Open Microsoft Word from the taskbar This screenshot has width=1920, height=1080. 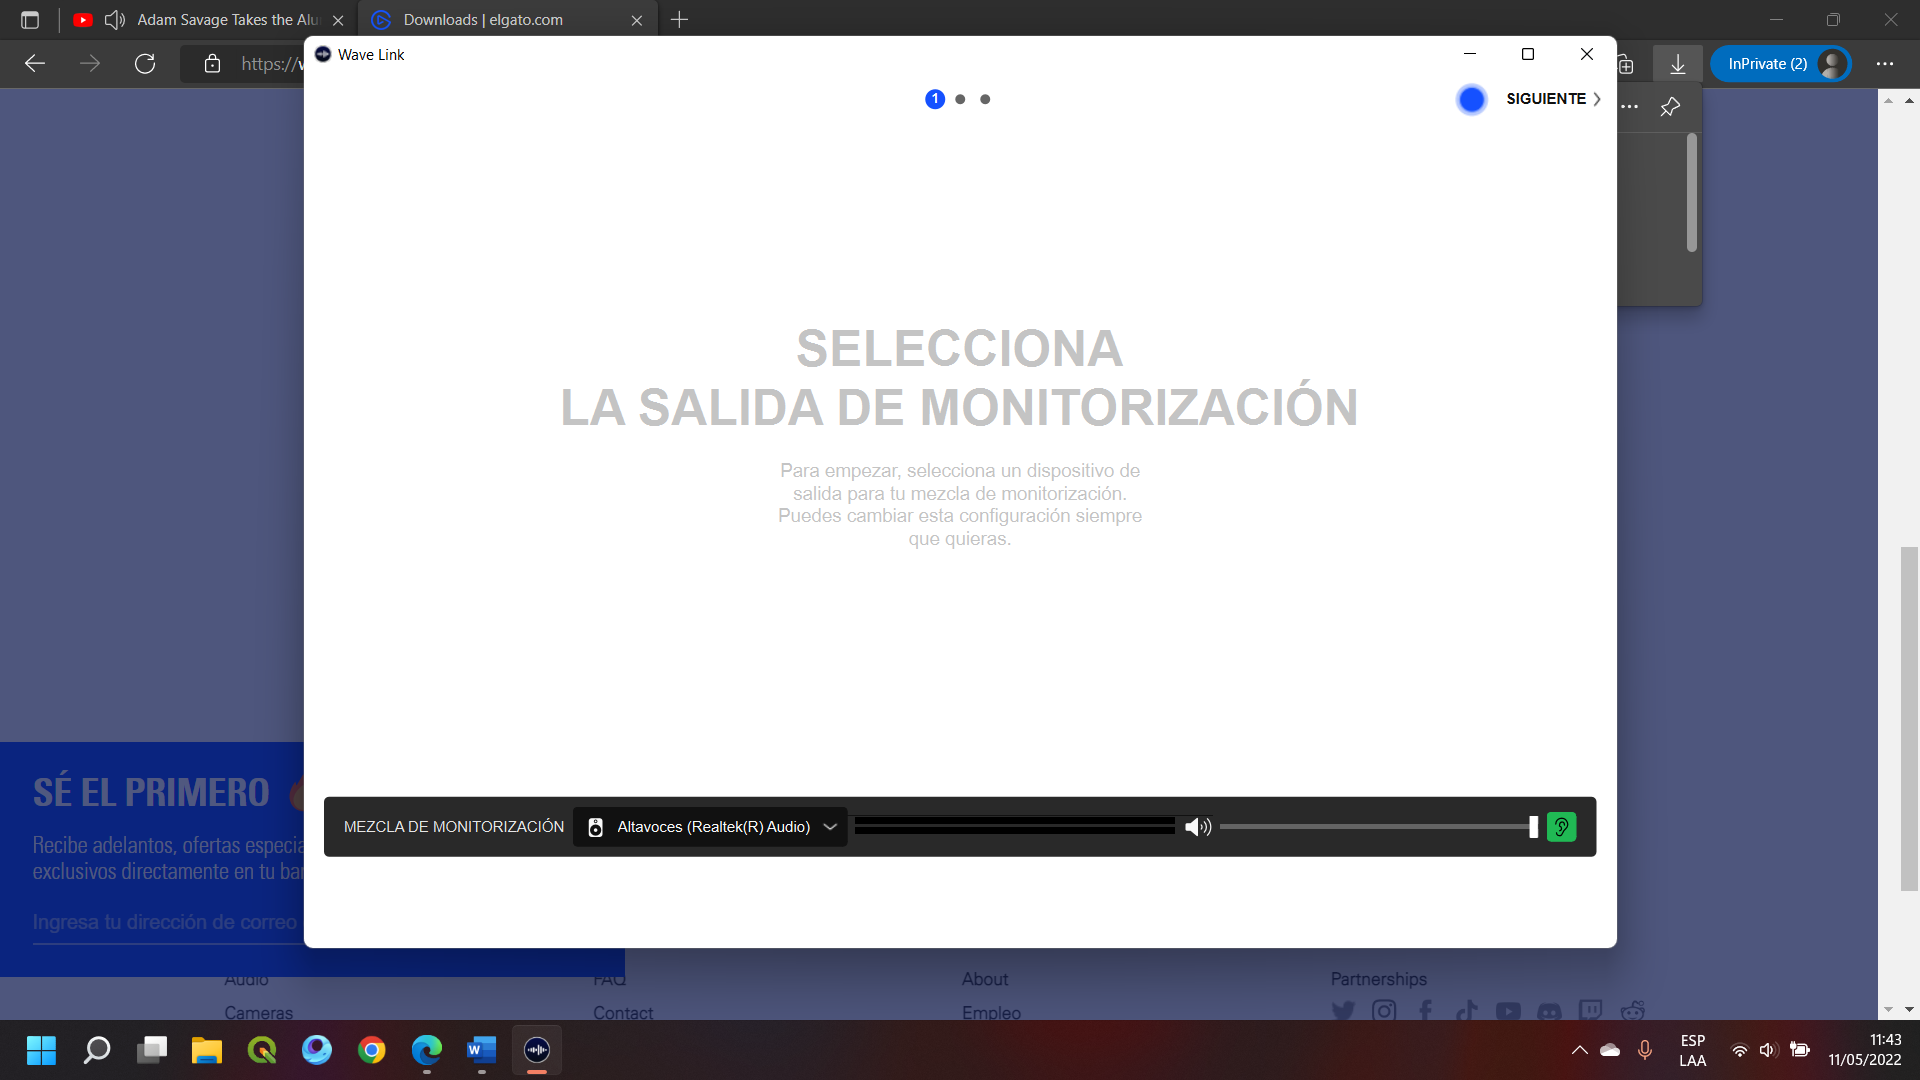click(481, 1050)
